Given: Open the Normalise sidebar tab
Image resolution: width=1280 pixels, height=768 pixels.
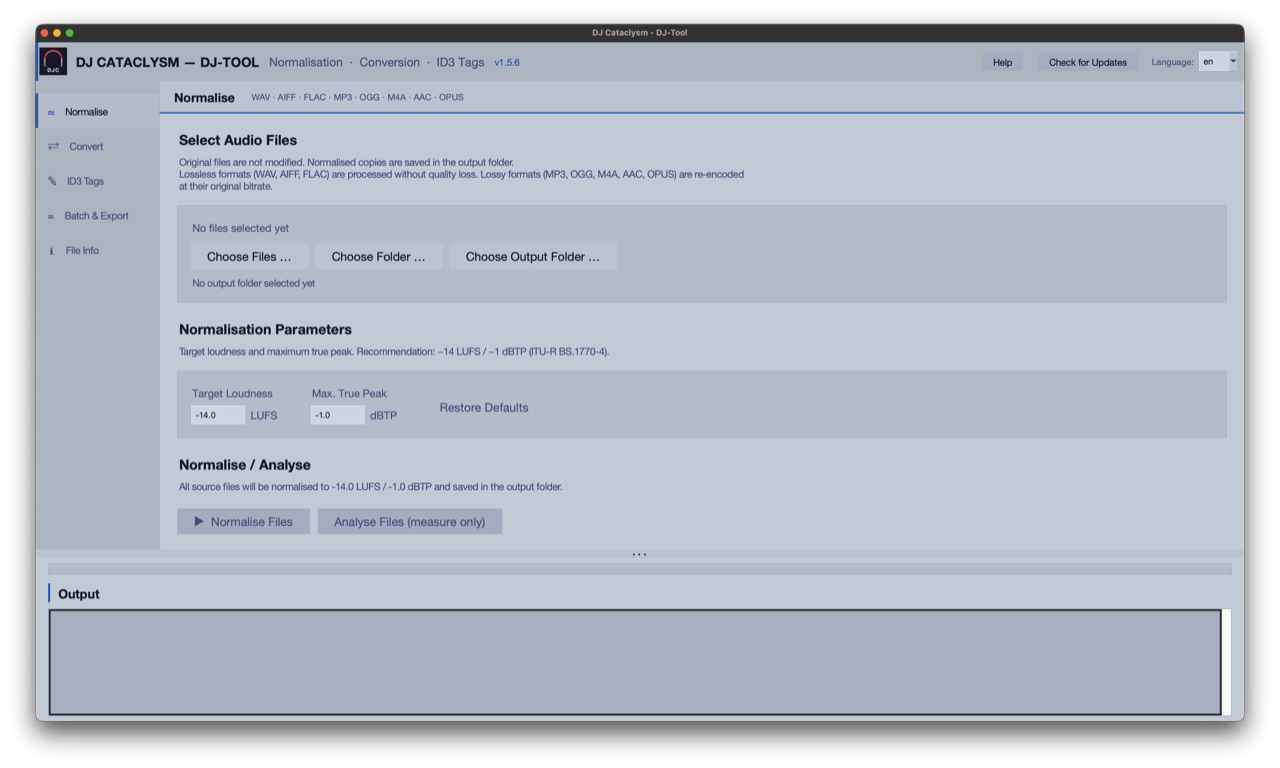Looking at the screenshot, I should pyautogui.click(x=98, y=112).
